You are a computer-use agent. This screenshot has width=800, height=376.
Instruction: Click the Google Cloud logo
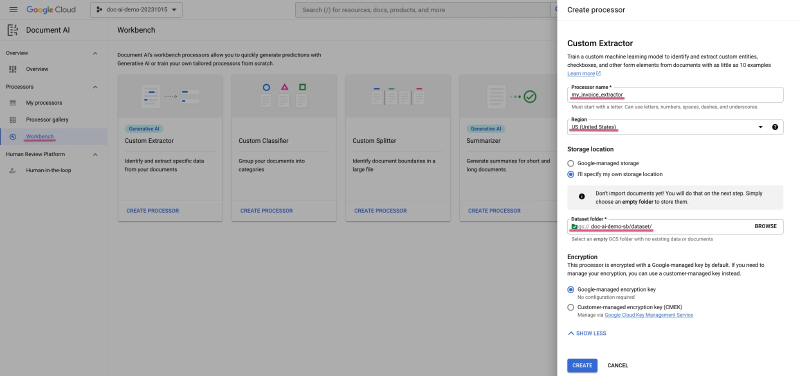coord(51,10)
